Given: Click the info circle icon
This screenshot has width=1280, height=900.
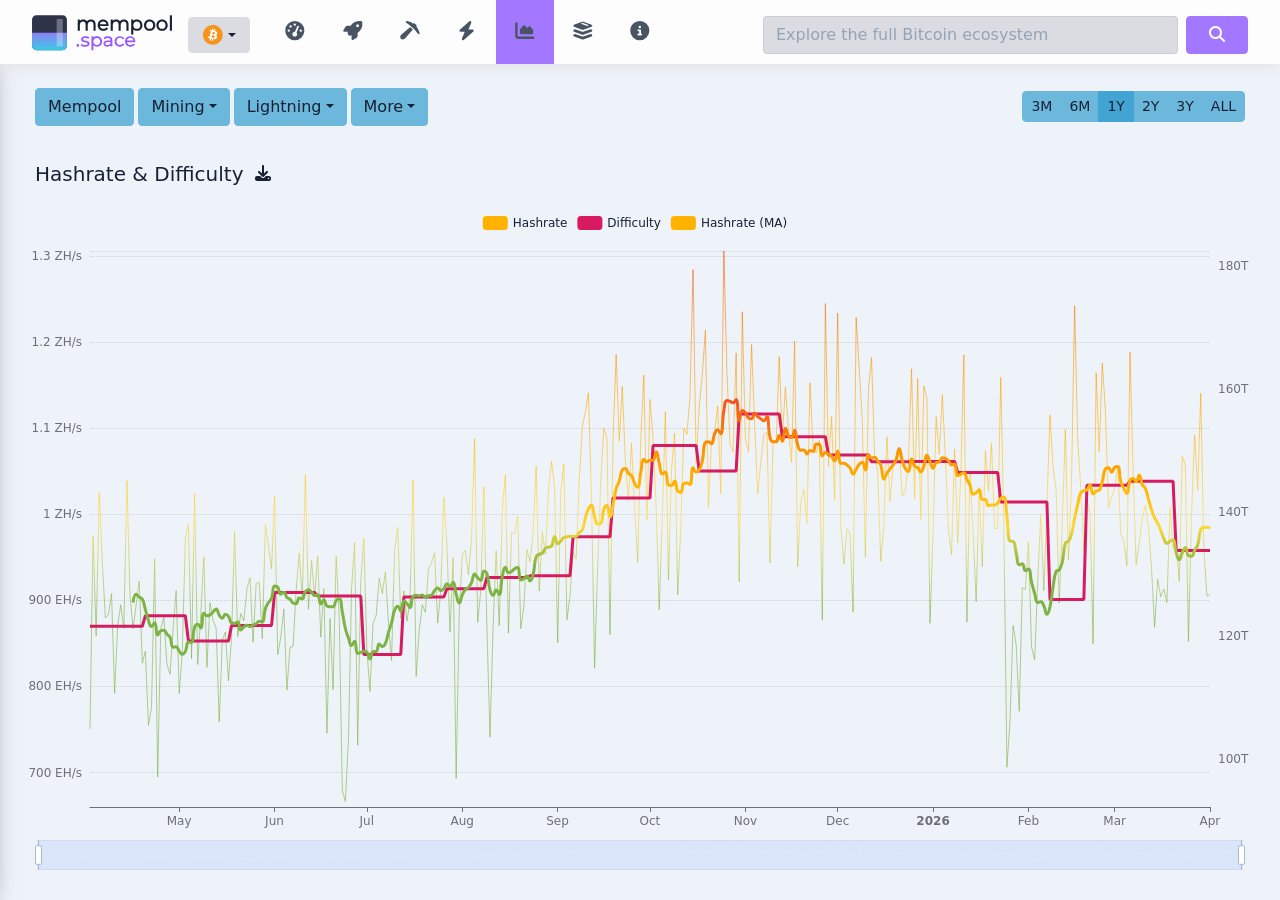Looking at the screenshot, I should point(639,31).
